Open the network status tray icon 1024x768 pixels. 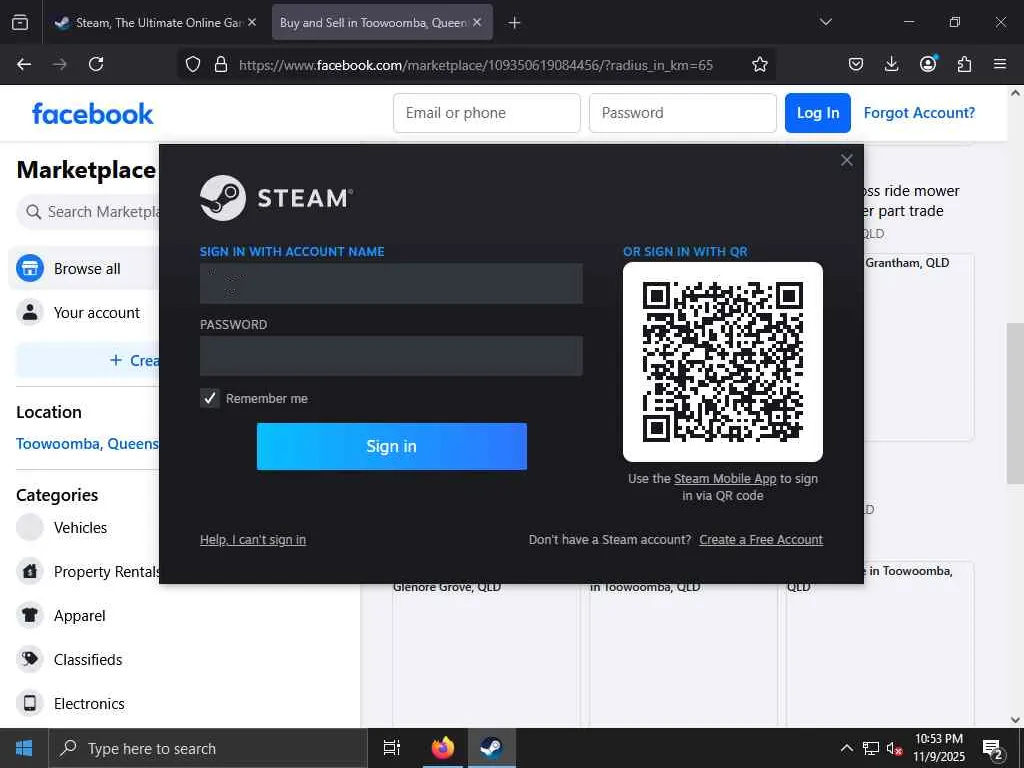point(871,748)
